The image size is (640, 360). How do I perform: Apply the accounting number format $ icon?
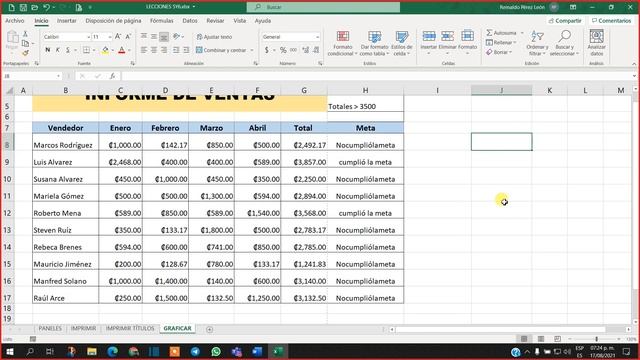pyautogui.click(x=267, y=50)
